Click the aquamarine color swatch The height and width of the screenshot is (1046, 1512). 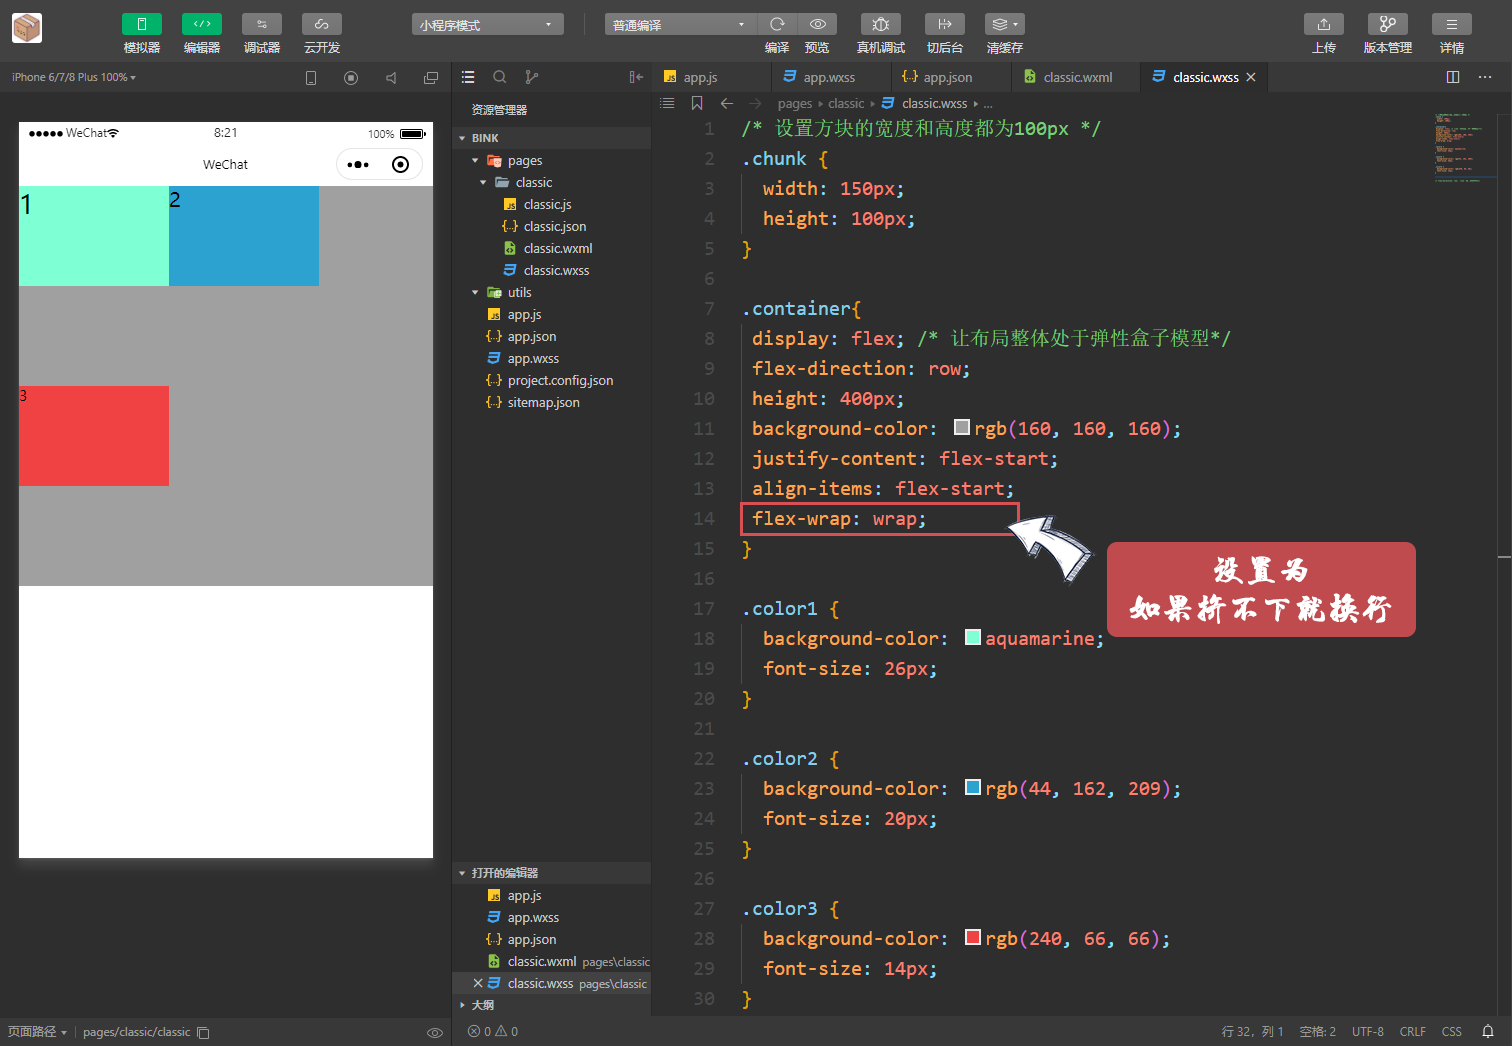pyautogui.click(x=973, y=637)
